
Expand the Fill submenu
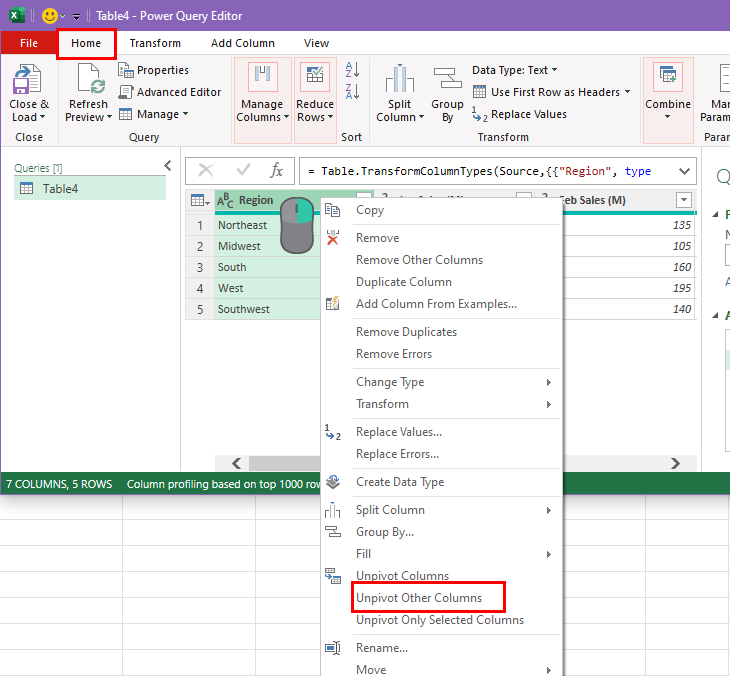[x=441, y=554]
